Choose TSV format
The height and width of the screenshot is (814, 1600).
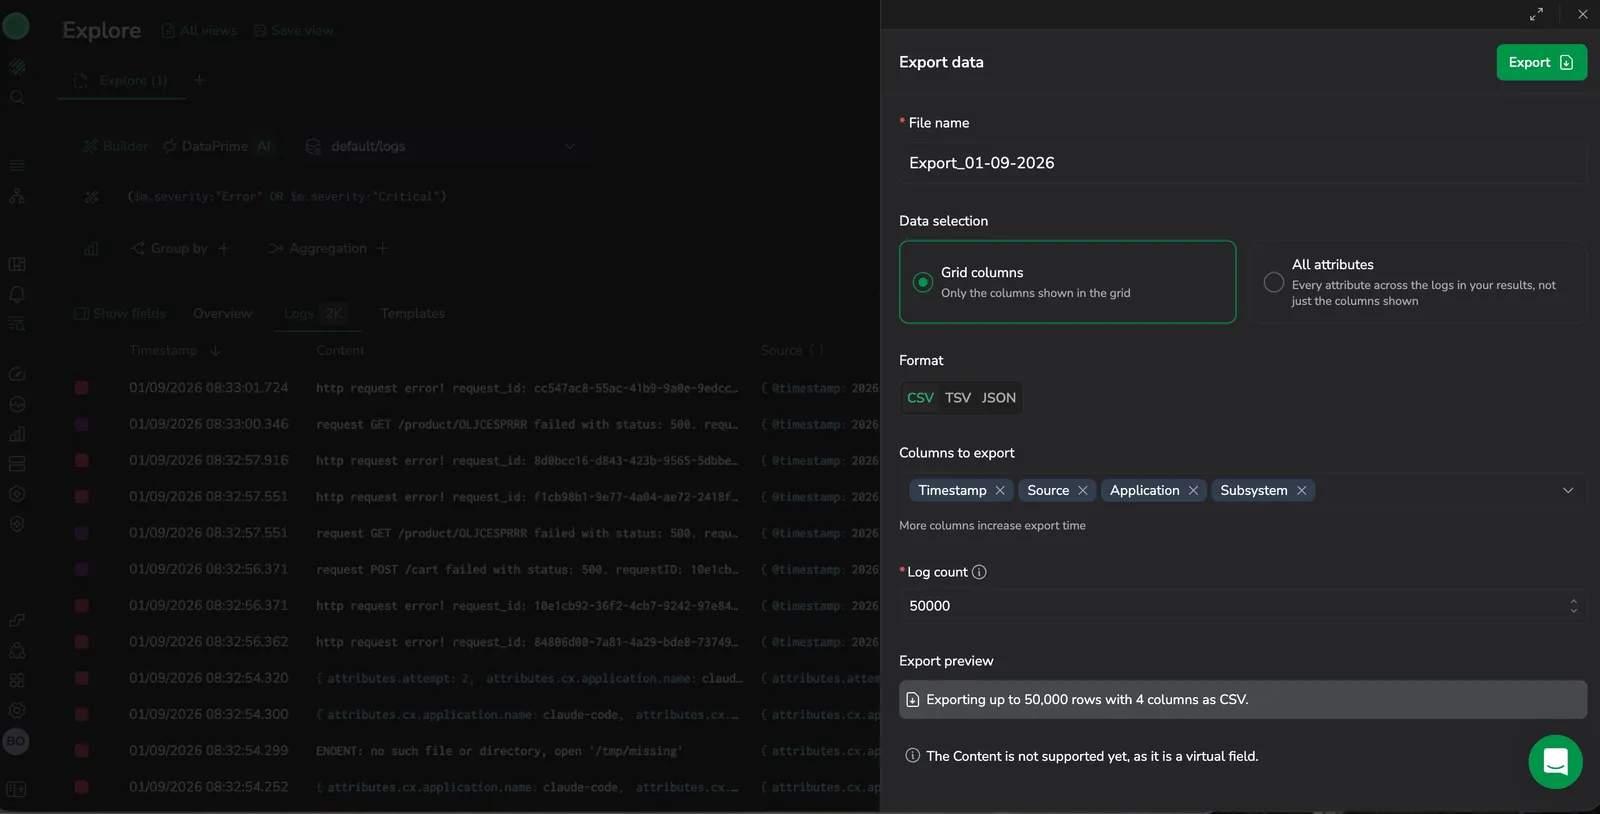[x=958, y=398]
